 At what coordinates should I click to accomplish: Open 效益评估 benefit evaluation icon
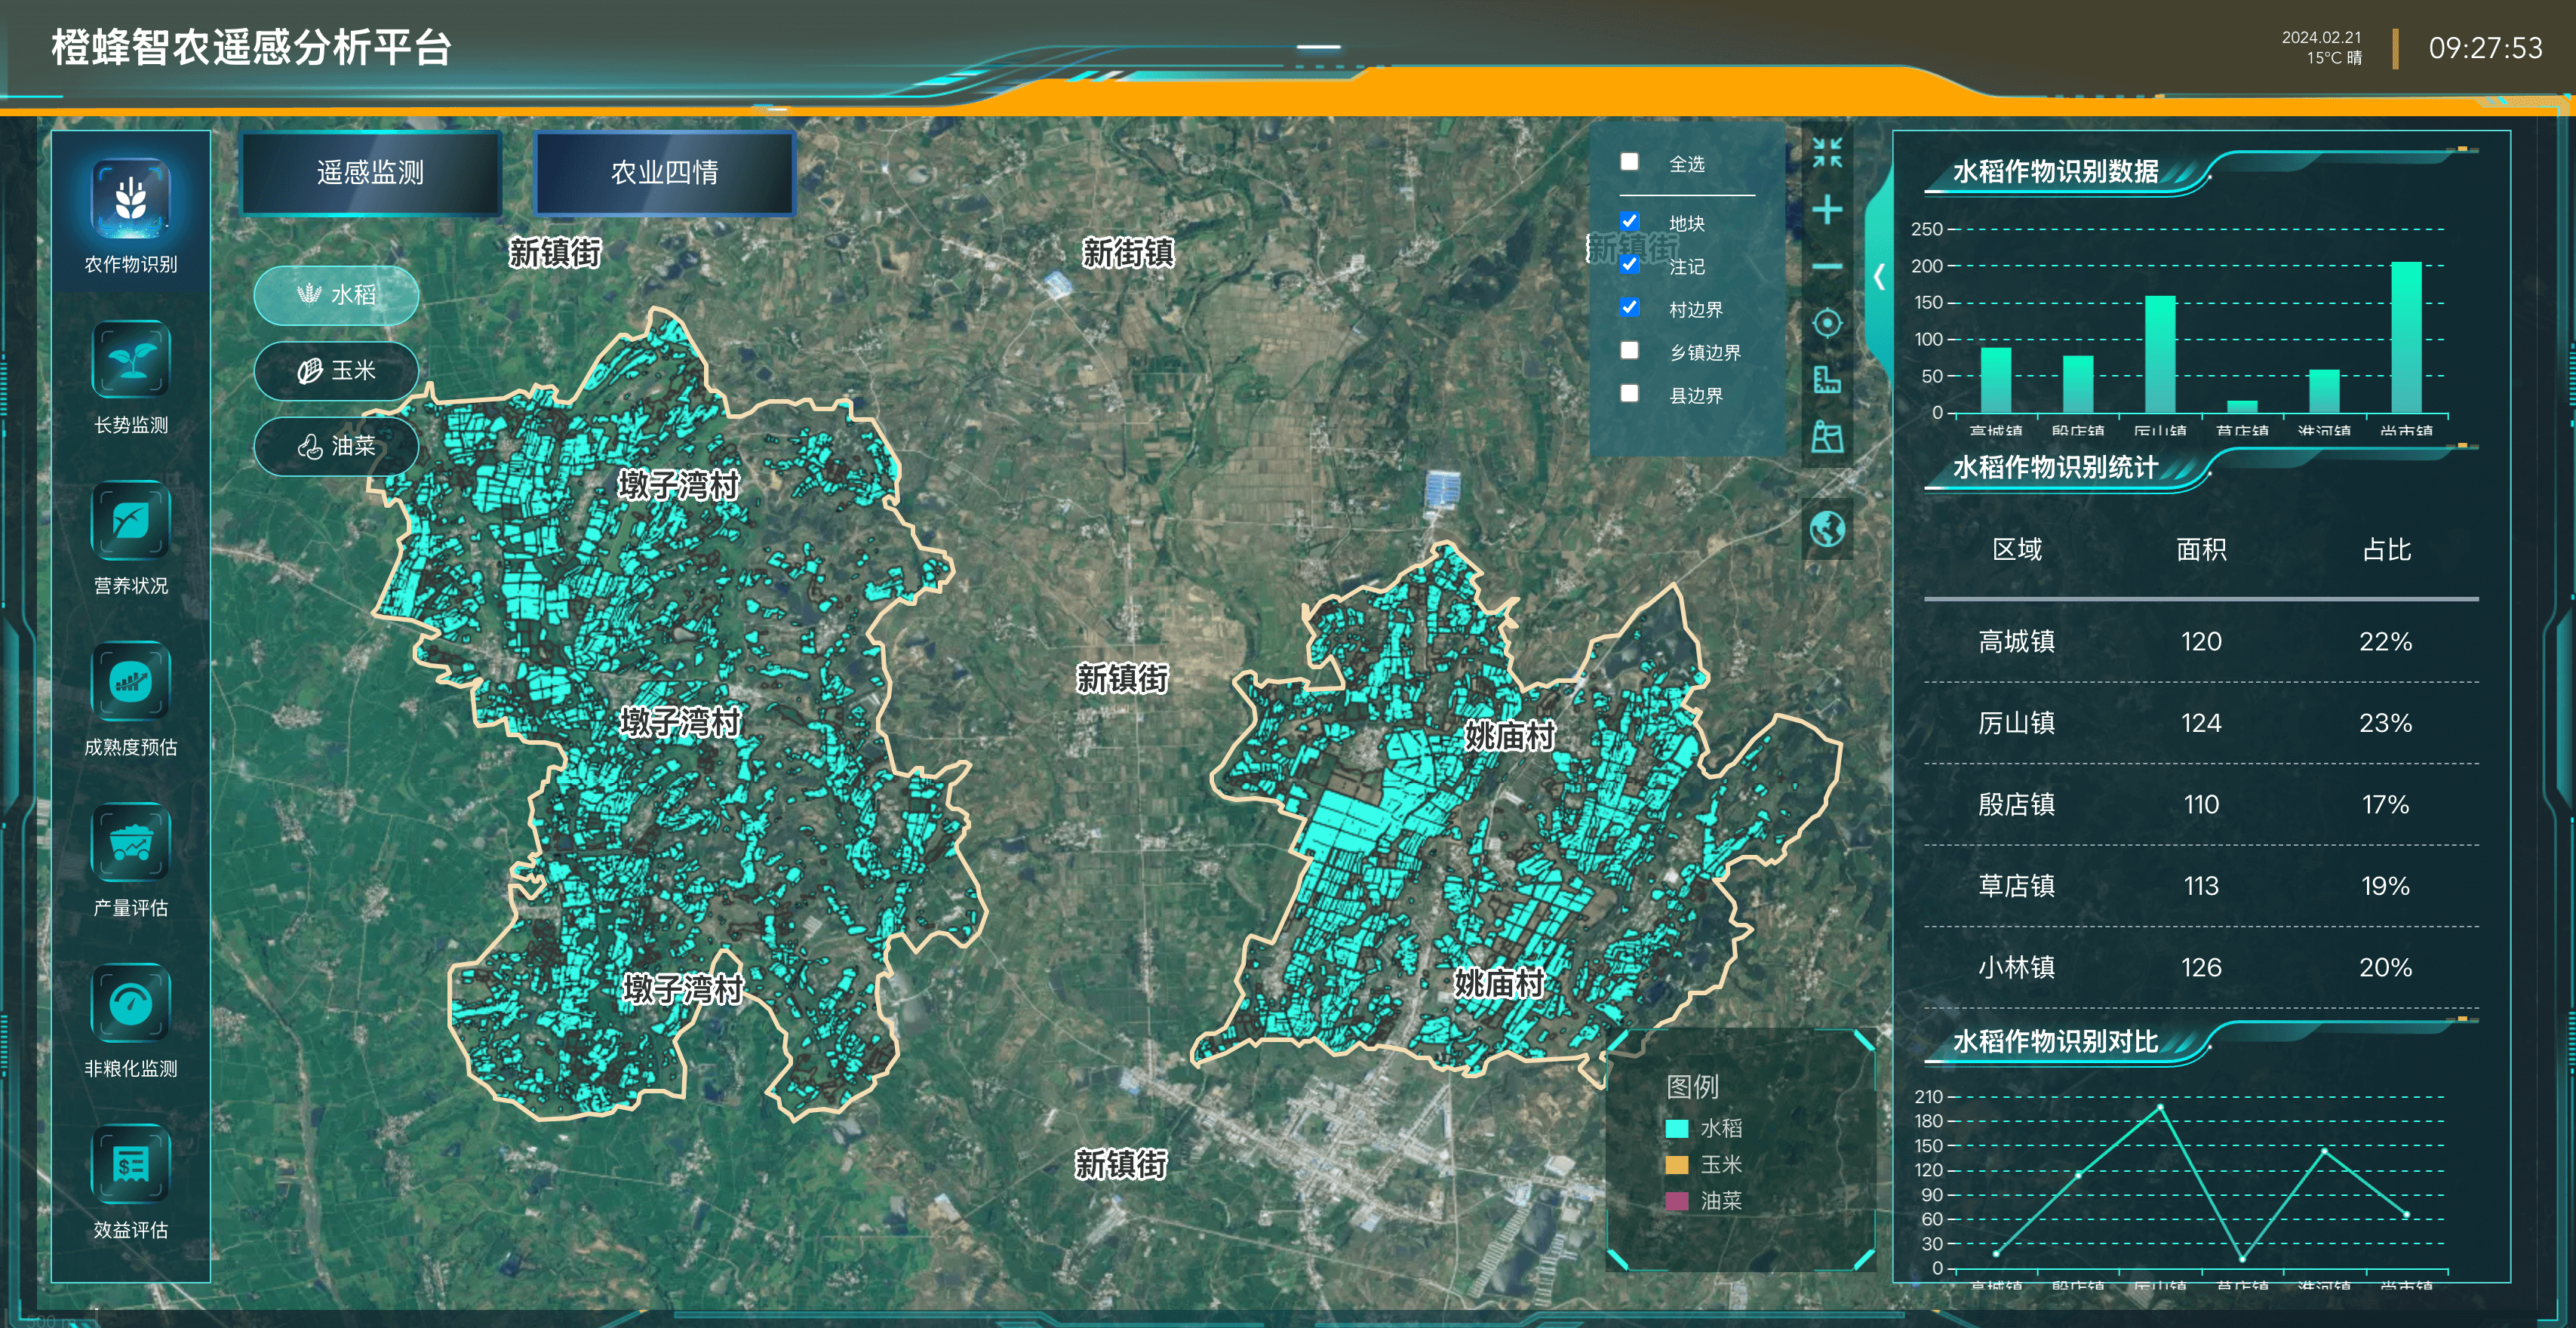click(x=130, y=1165)
